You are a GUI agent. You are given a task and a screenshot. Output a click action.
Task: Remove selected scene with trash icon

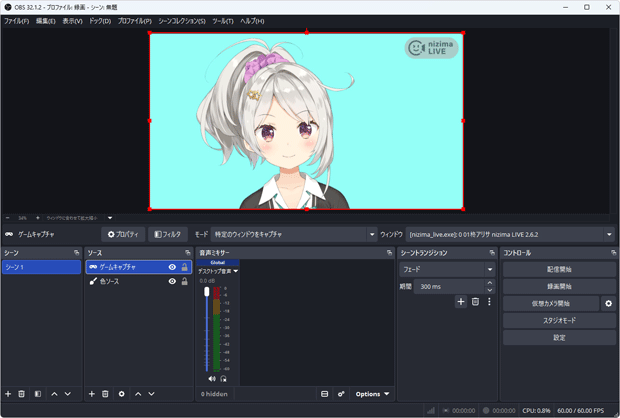click(x=21, y=394)
